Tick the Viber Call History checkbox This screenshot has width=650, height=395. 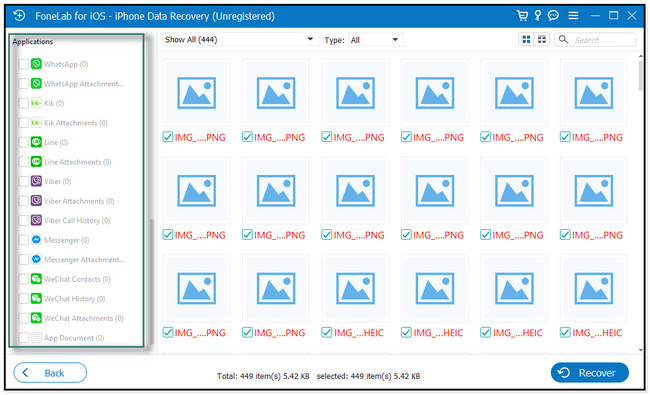click(x=24, y=221)
